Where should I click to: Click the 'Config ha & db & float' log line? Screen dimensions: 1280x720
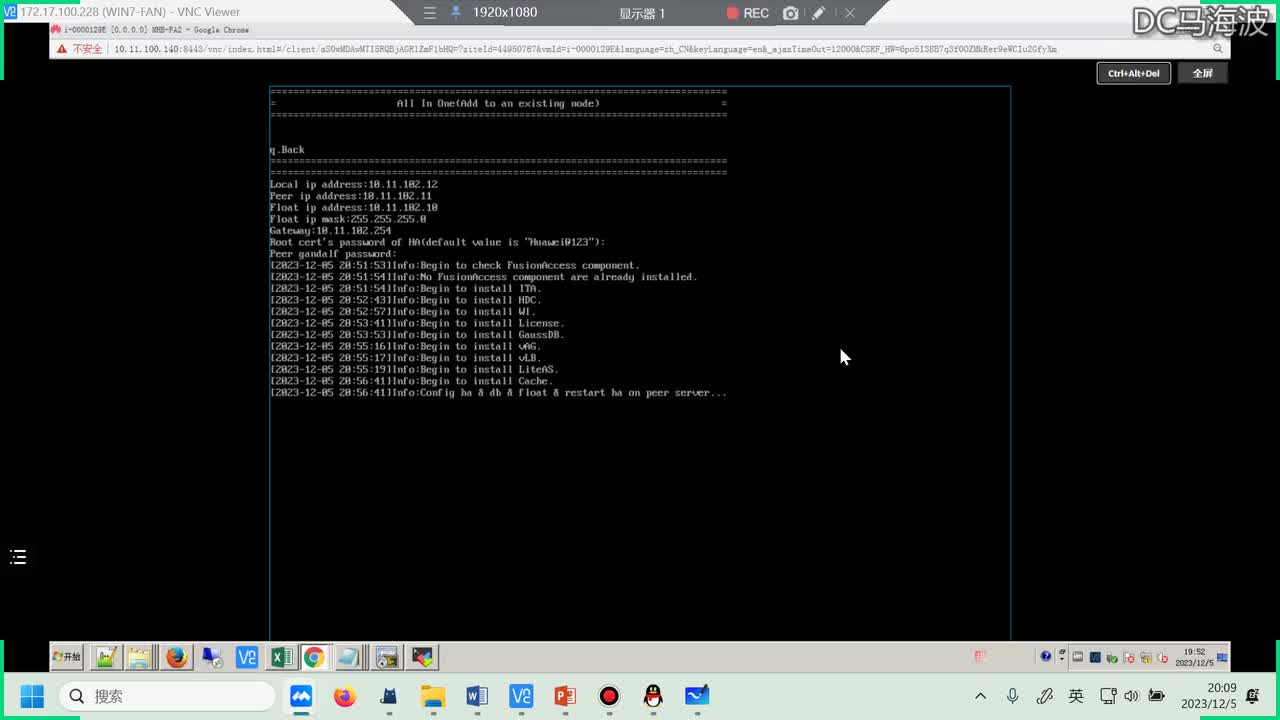pos(498,393)
